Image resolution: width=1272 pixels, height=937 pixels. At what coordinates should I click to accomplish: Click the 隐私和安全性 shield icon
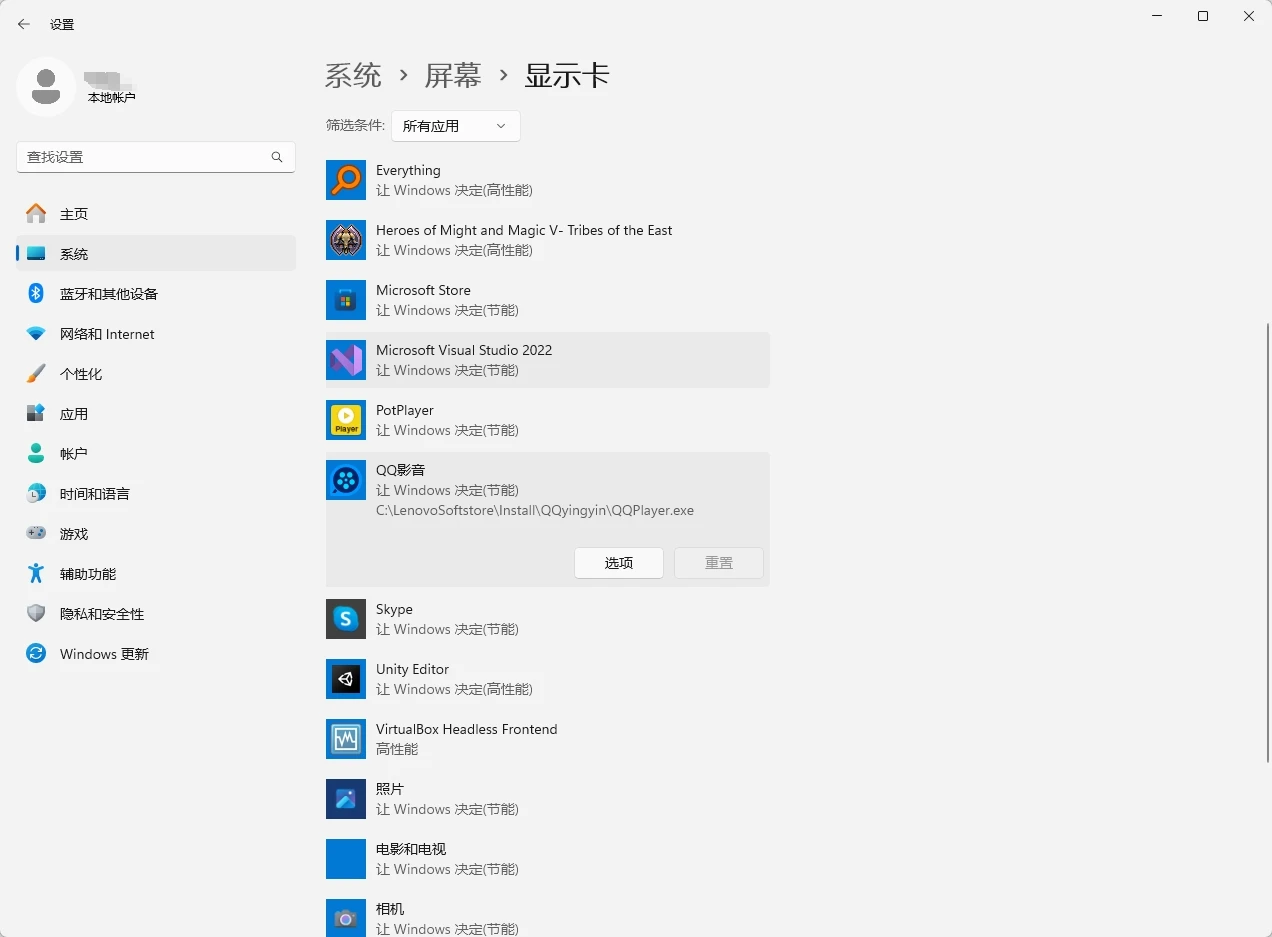[x=36, y=613]
